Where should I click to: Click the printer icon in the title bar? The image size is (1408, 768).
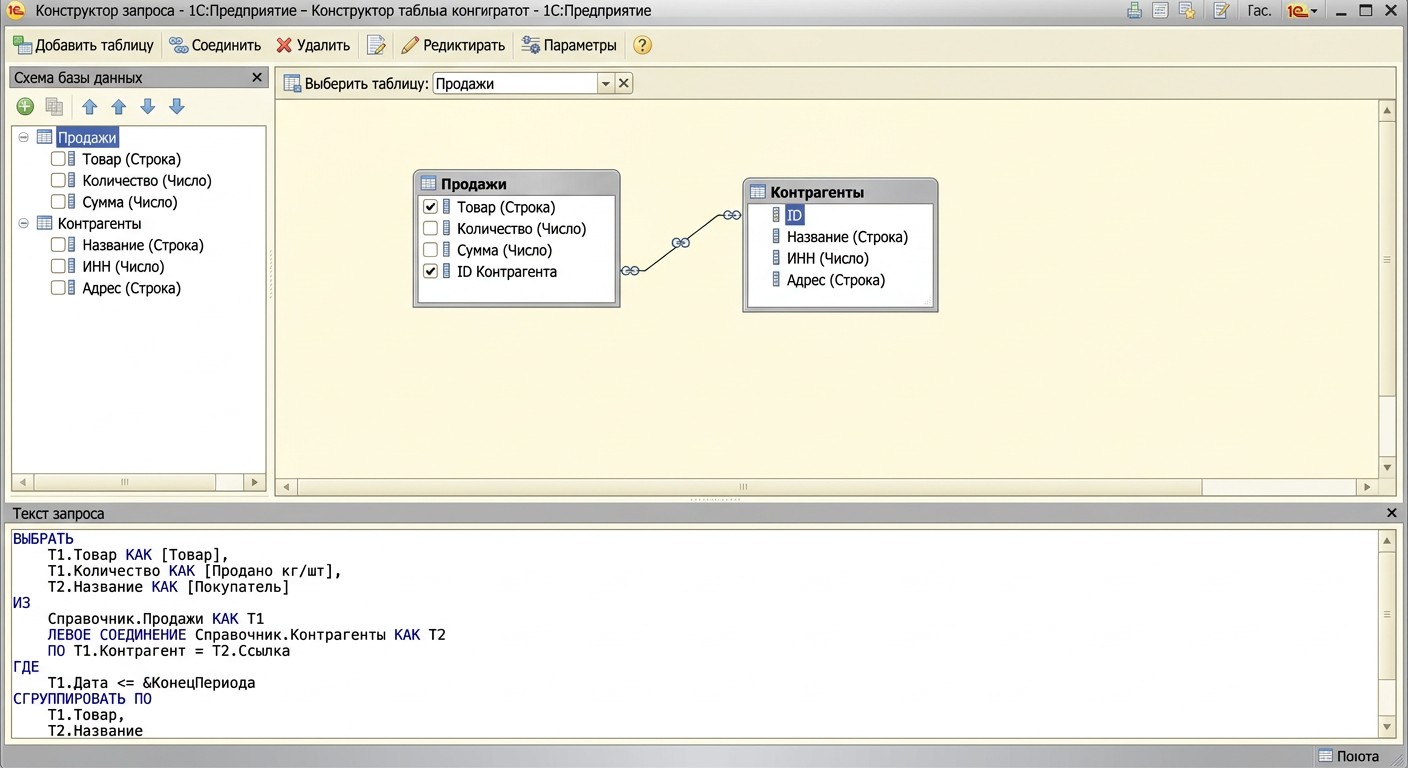pyautogui.click(x=1134, y=11)
